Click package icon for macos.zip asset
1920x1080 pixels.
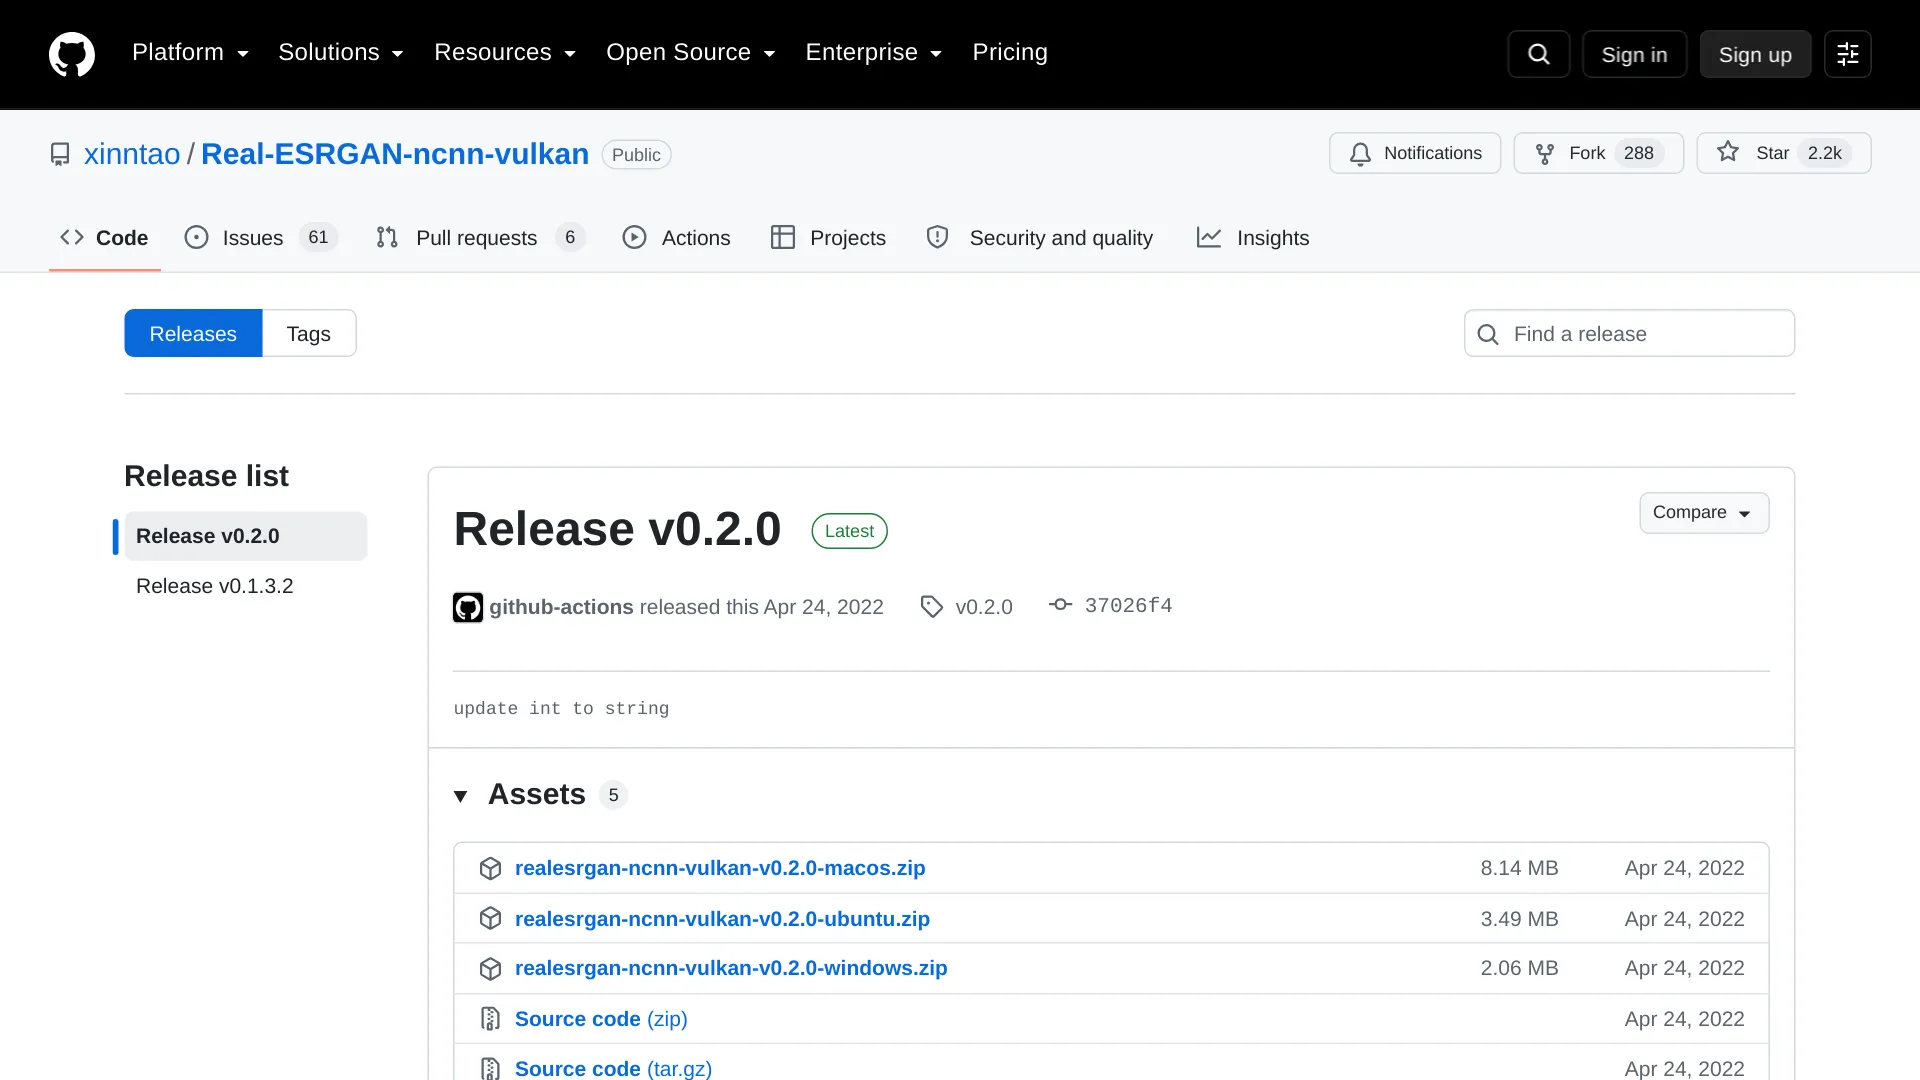490,868
